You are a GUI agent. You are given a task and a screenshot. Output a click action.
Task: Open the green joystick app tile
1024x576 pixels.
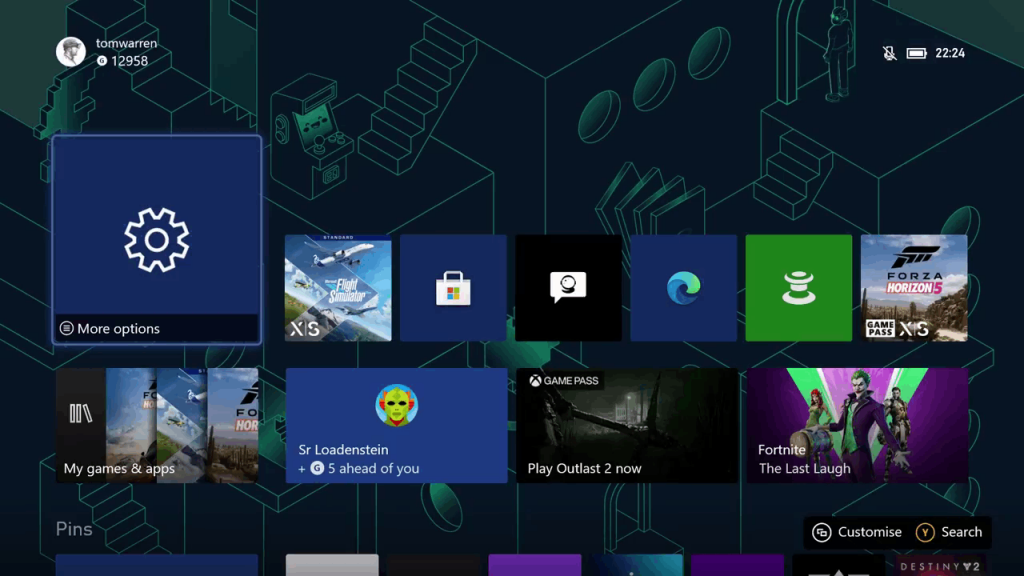pyautogui.click(x=799, y=288)
